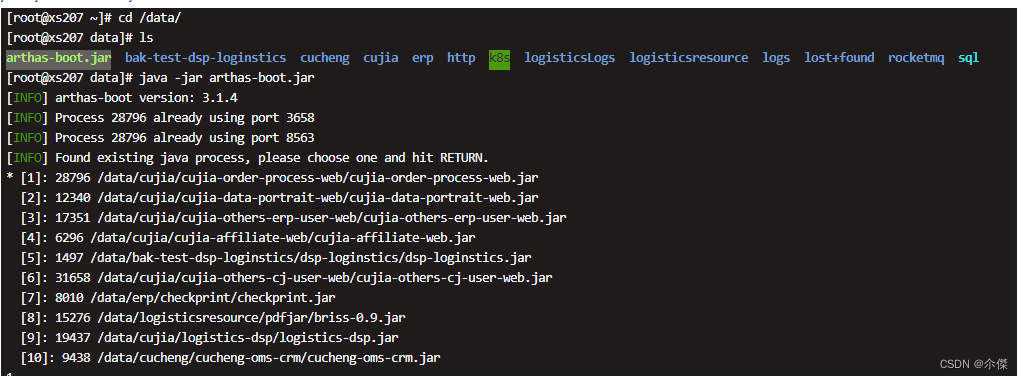The width and height of the screenshot is (1024, 380).
Task: Click the green highlighted k8s entry
Action: point(500,58)
